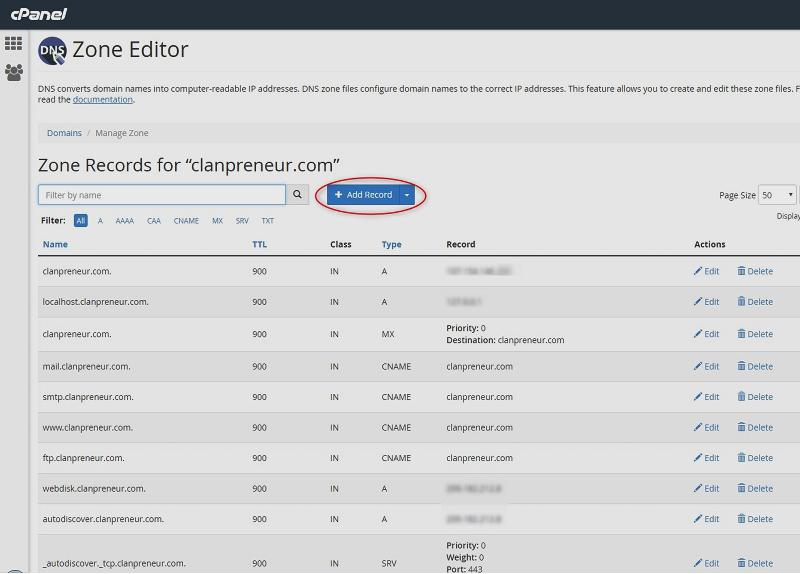Edit the webdisk.clanpreneur.com record
Image resolution: width=800 pixels, height=574 pixels.
pyautogui.click(x=706, y=488)
